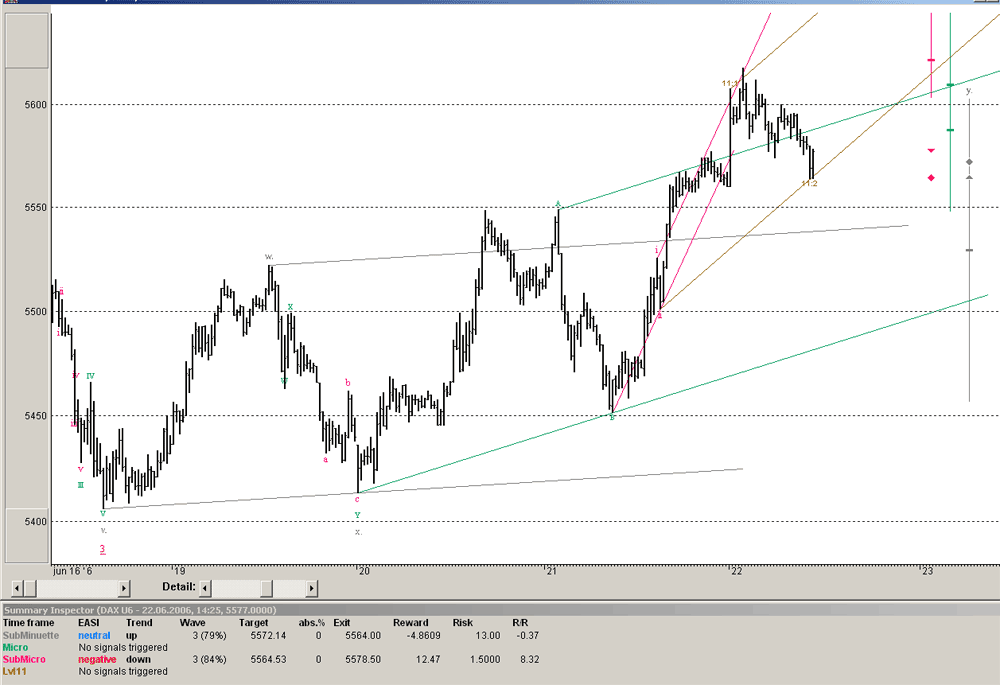Click the pink diamond signal marker
Viewport: 1000px width, 685px height.
pyautogui.click(x=931, y=178)
